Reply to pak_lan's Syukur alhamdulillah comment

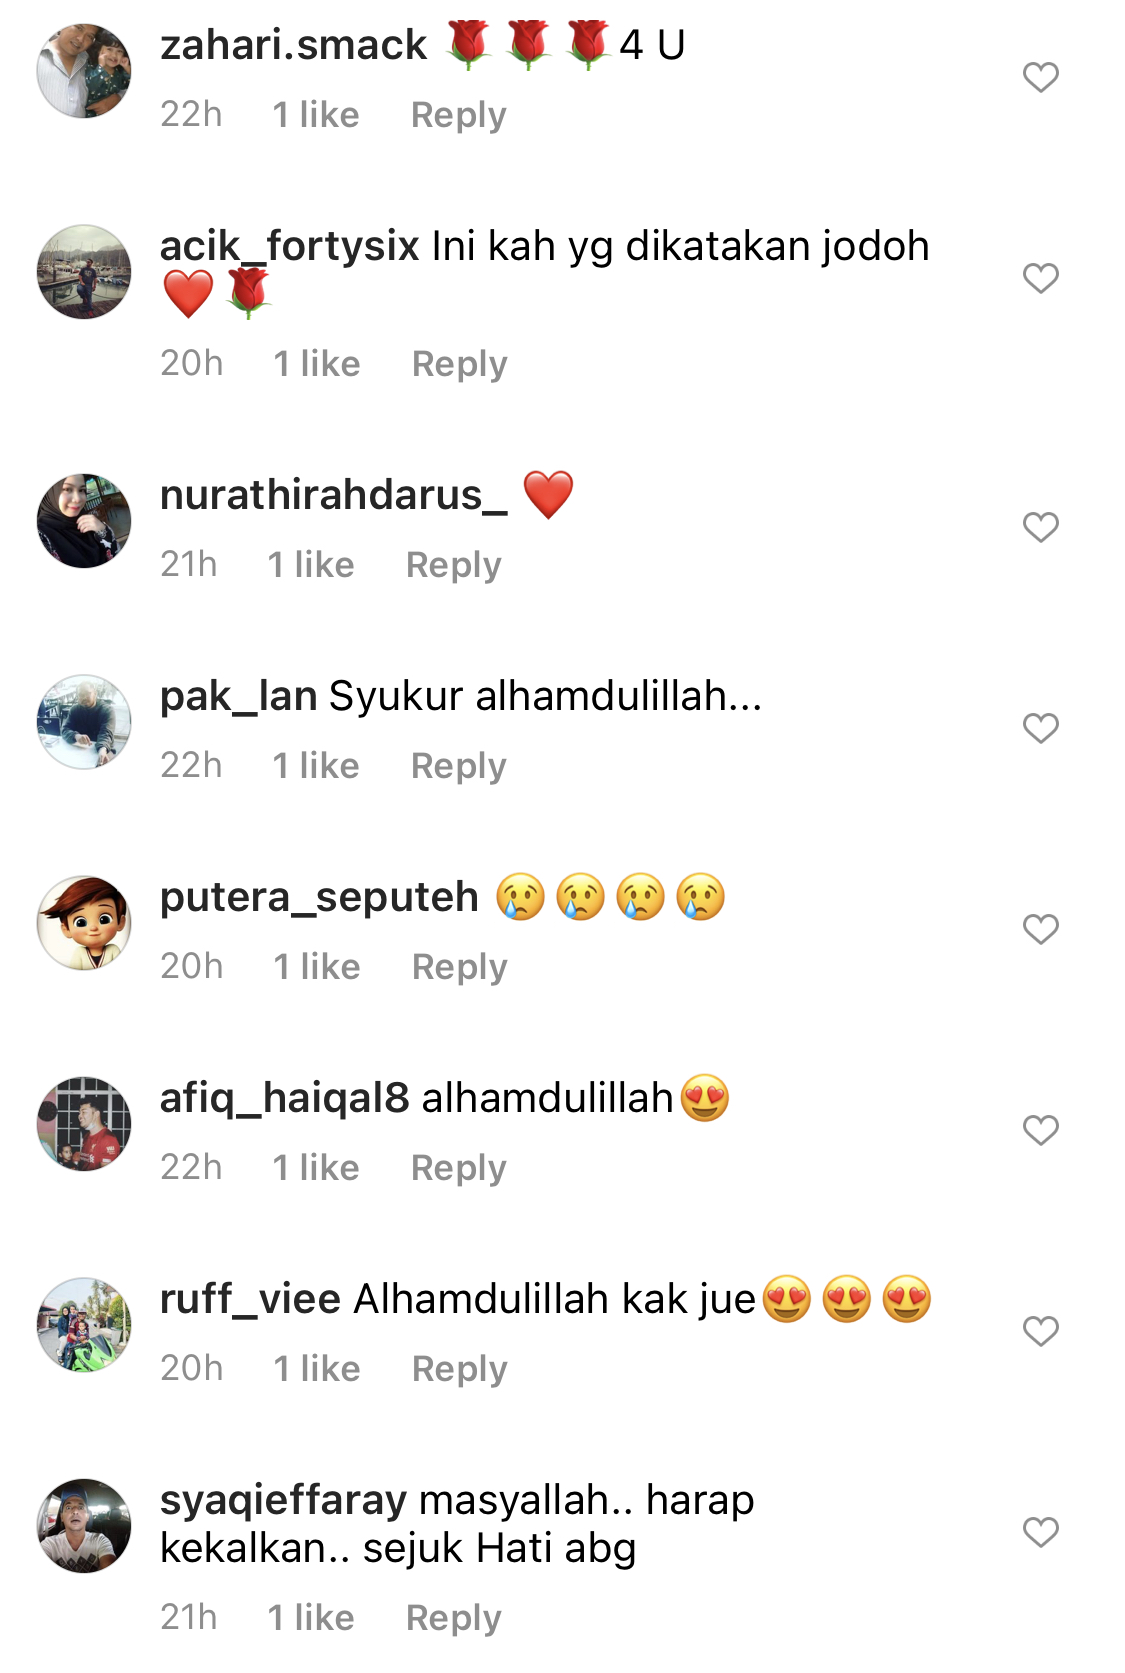(x=459, y=766)
